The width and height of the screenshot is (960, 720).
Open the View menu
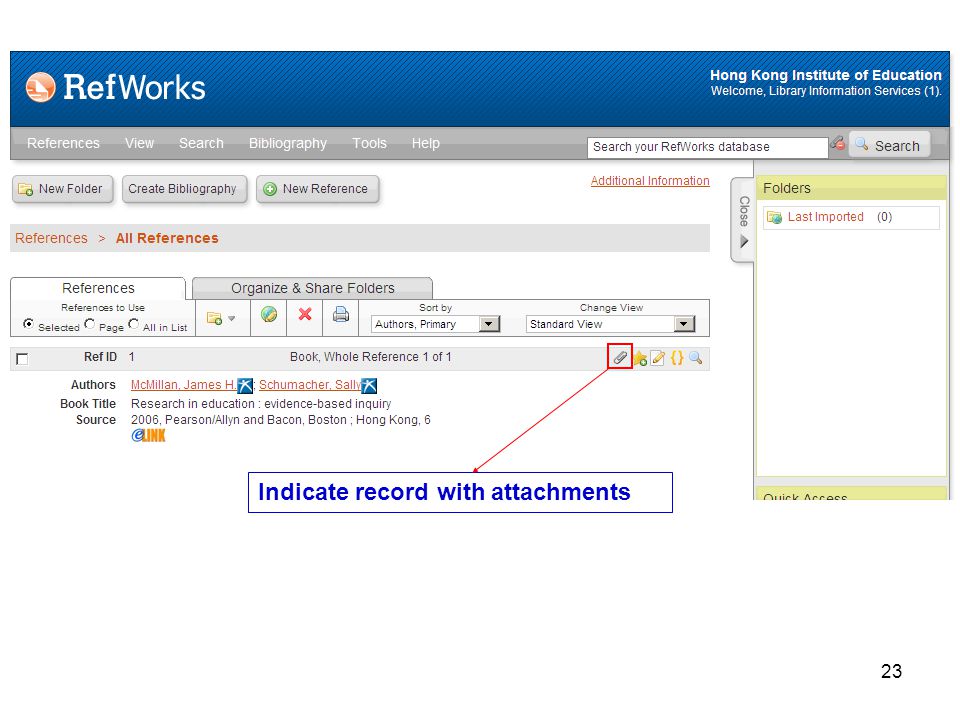140,143
